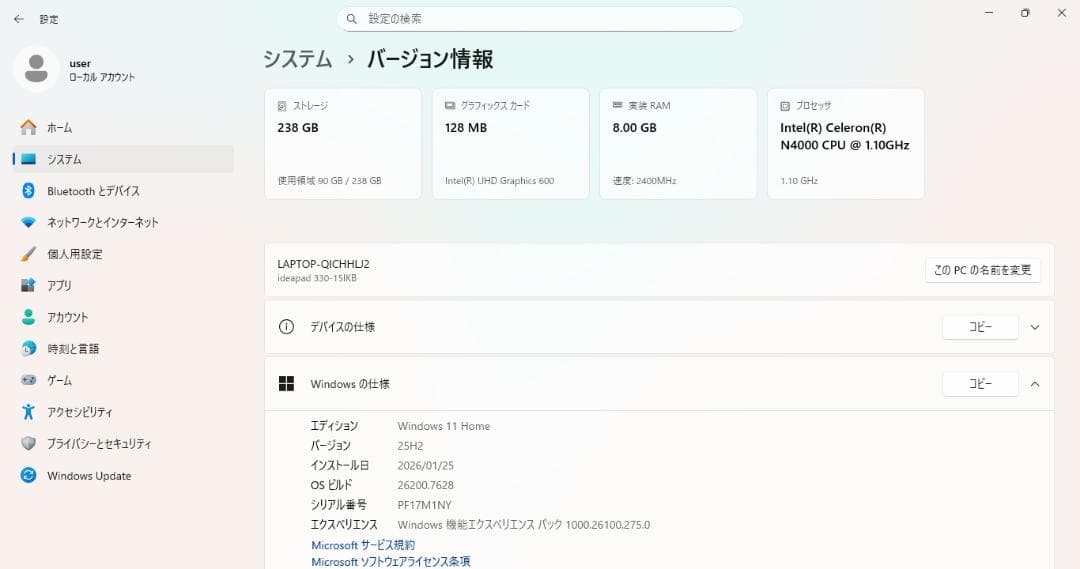Click the Windows Update sync icon
Viewport: 1080px width, 569px height.
tap(28, 475)
